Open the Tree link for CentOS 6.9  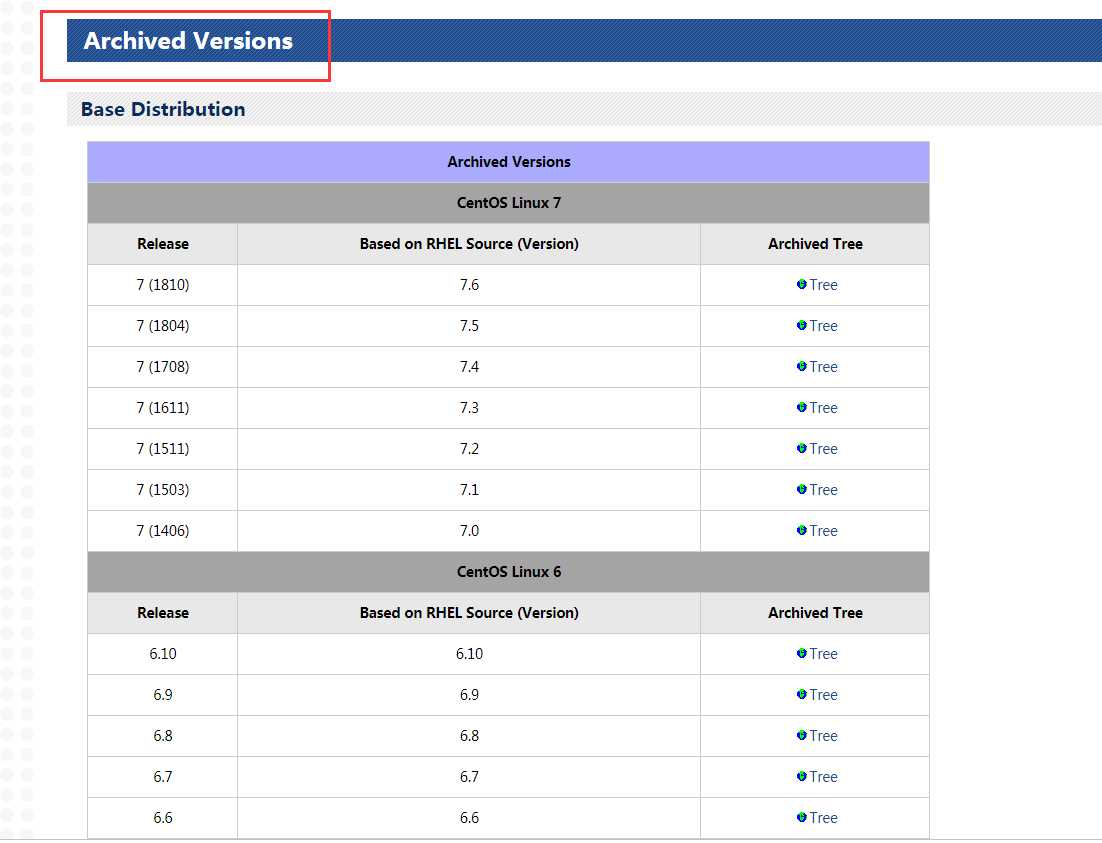coord(823,695)
